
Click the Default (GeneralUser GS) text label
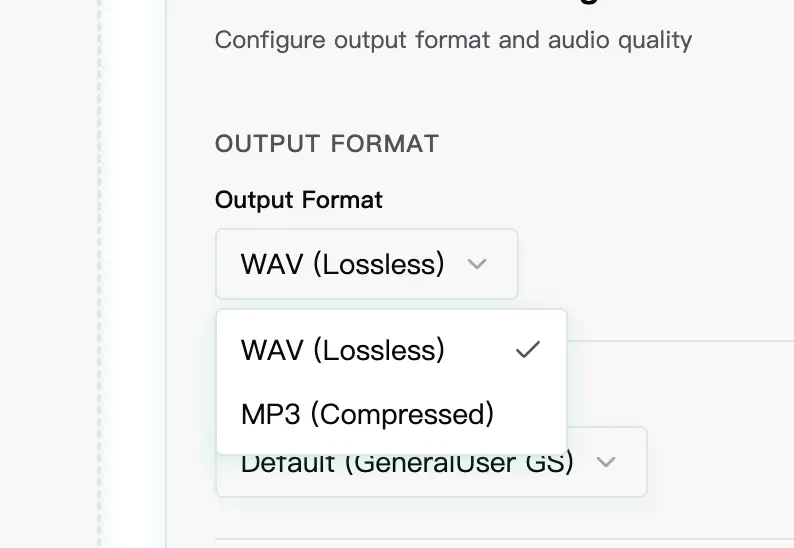(407, 465)
